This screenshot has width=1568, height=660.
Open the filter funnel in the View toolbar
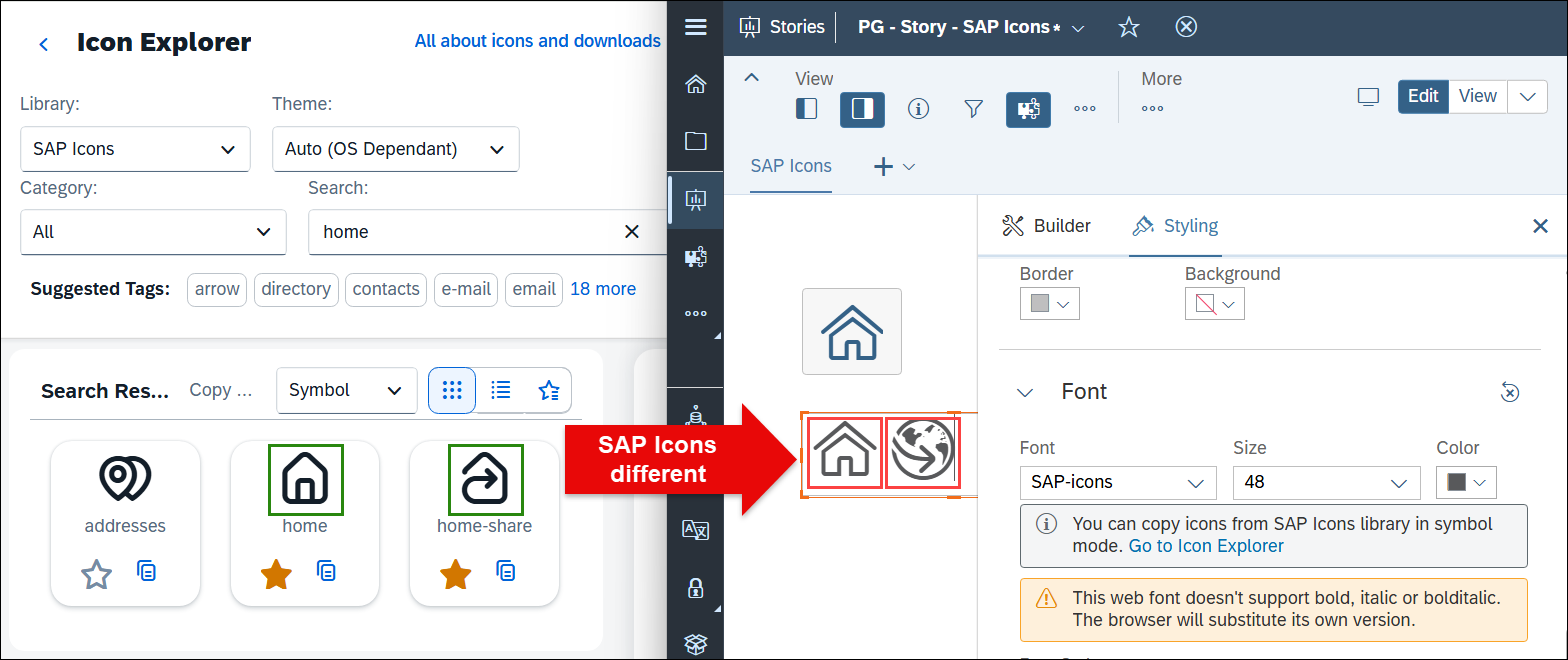coord(973,109)
